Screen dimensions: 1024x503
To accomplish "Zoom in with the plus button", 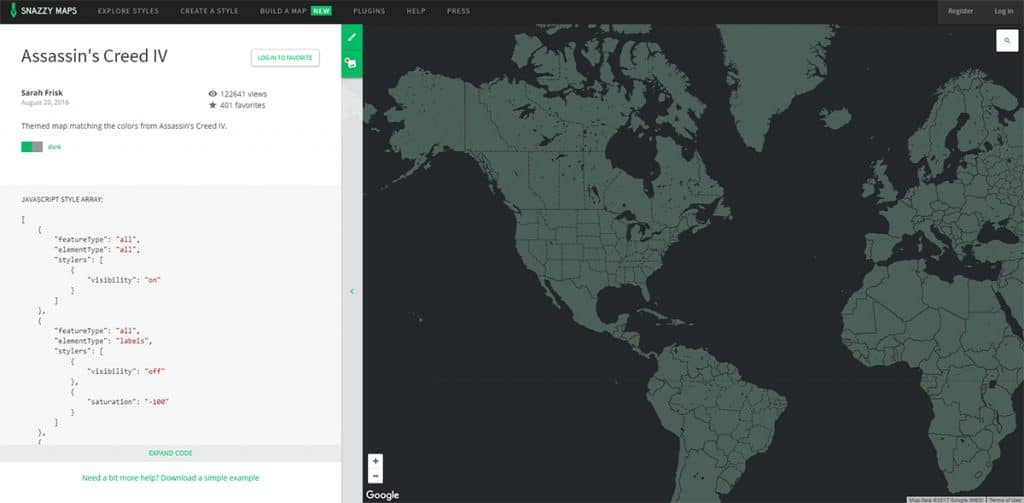I will click(376, 461).
